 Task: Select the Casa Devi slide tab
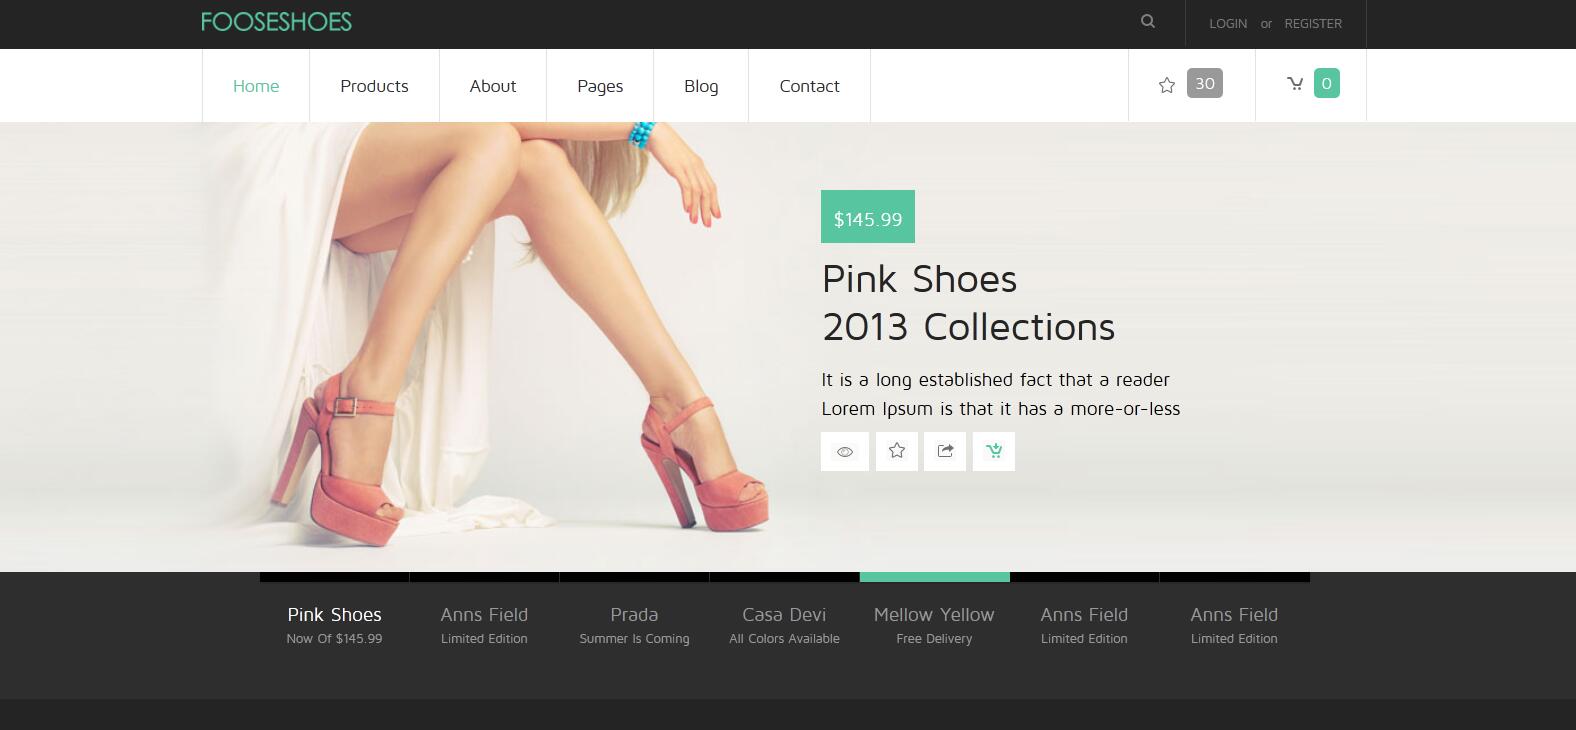(x=784, y=625)
